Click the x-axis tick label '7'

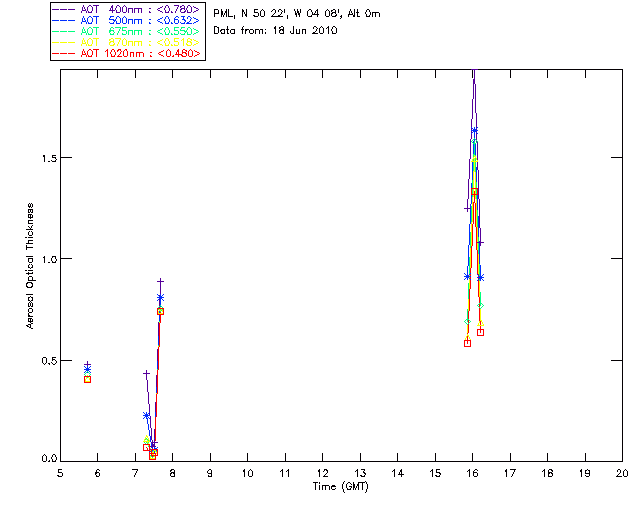pos(135,474)
